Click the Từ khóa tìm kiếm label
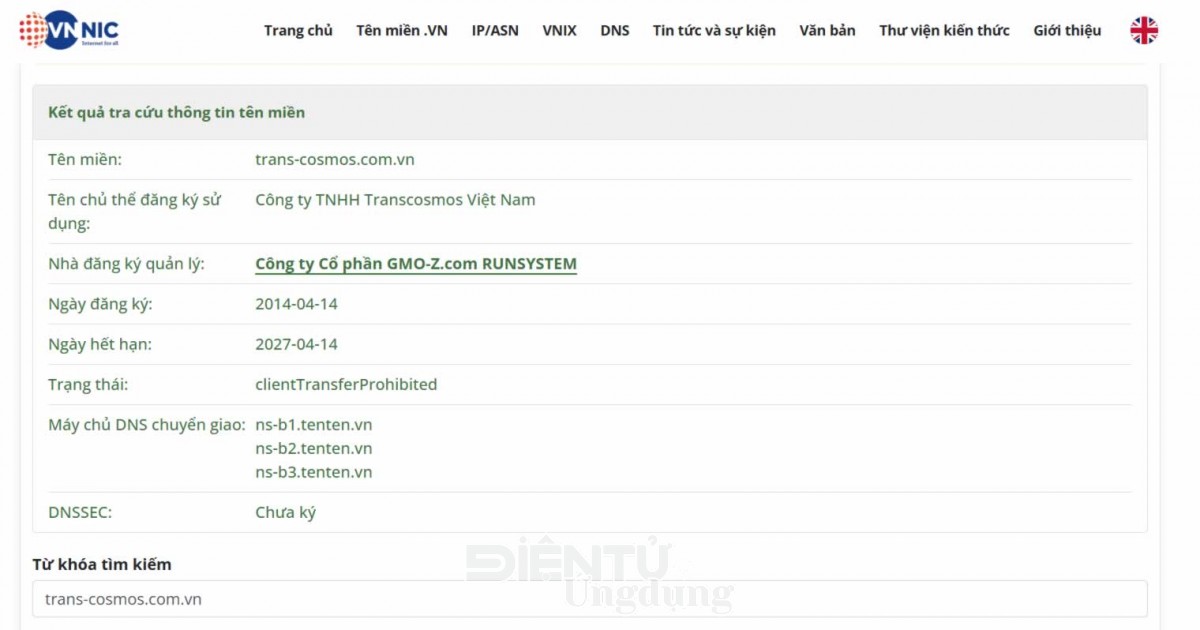The width and height of the screenshot is (1200, 630). tap(102, 564)
